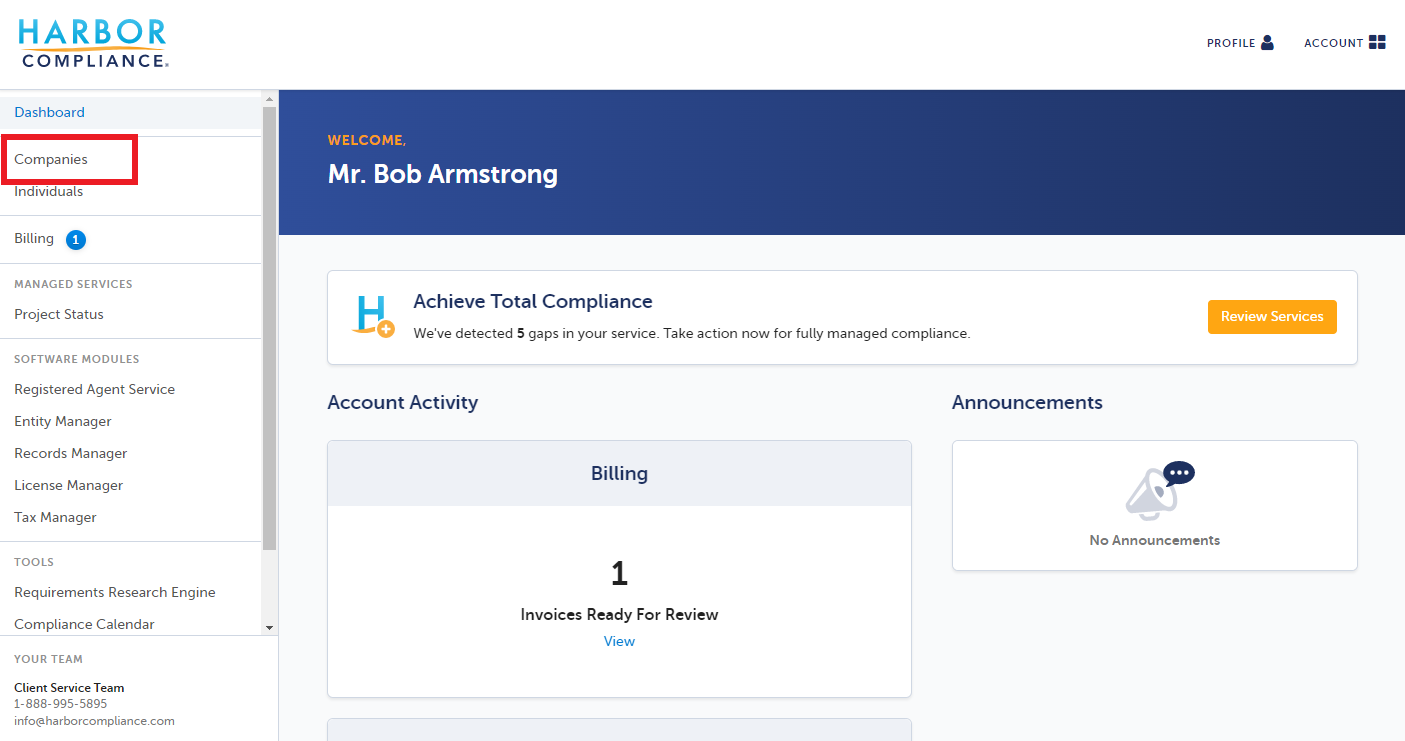Viewport: 1405px width, 741px height.
Task: Click the invoice count number 1
Action: point(619,574)
